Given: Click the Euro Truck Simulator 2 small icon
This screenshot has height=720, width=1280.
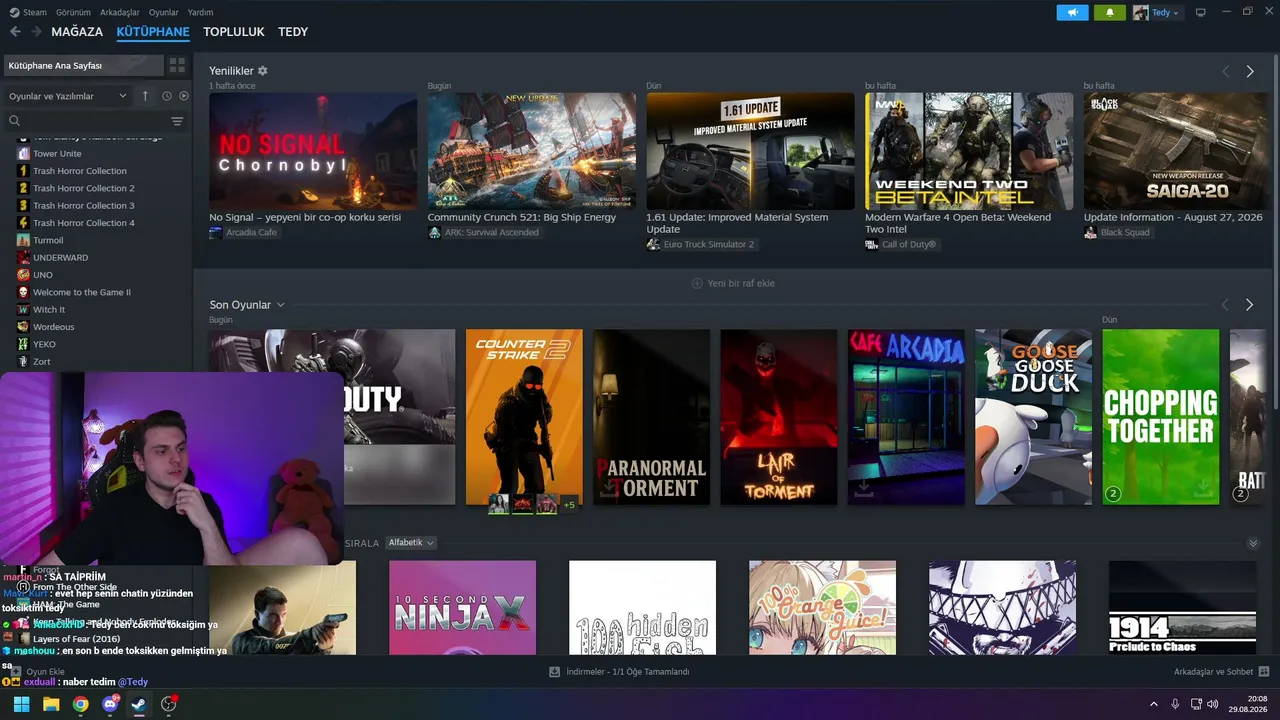Looking at the screenshot, I should point(653,244).
